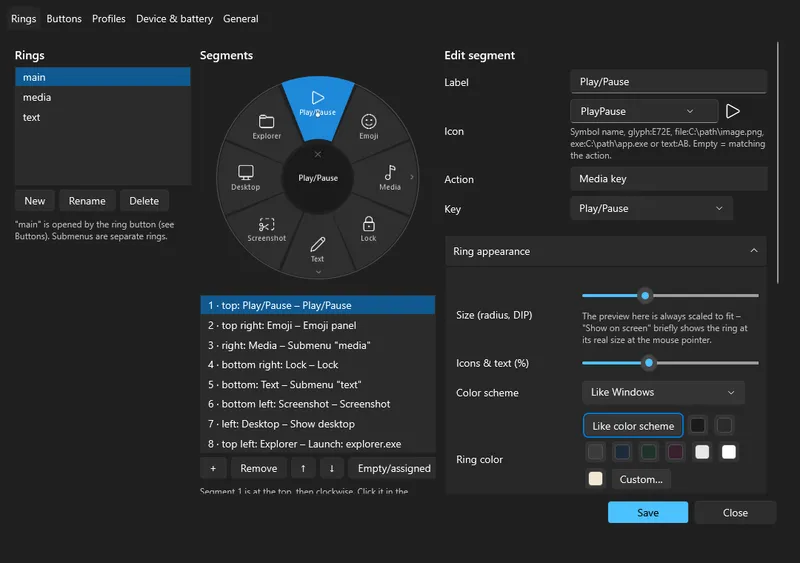Select segment 2 top right: Emoji row
This screenshot has width=800, height=563.
[318, 325]
